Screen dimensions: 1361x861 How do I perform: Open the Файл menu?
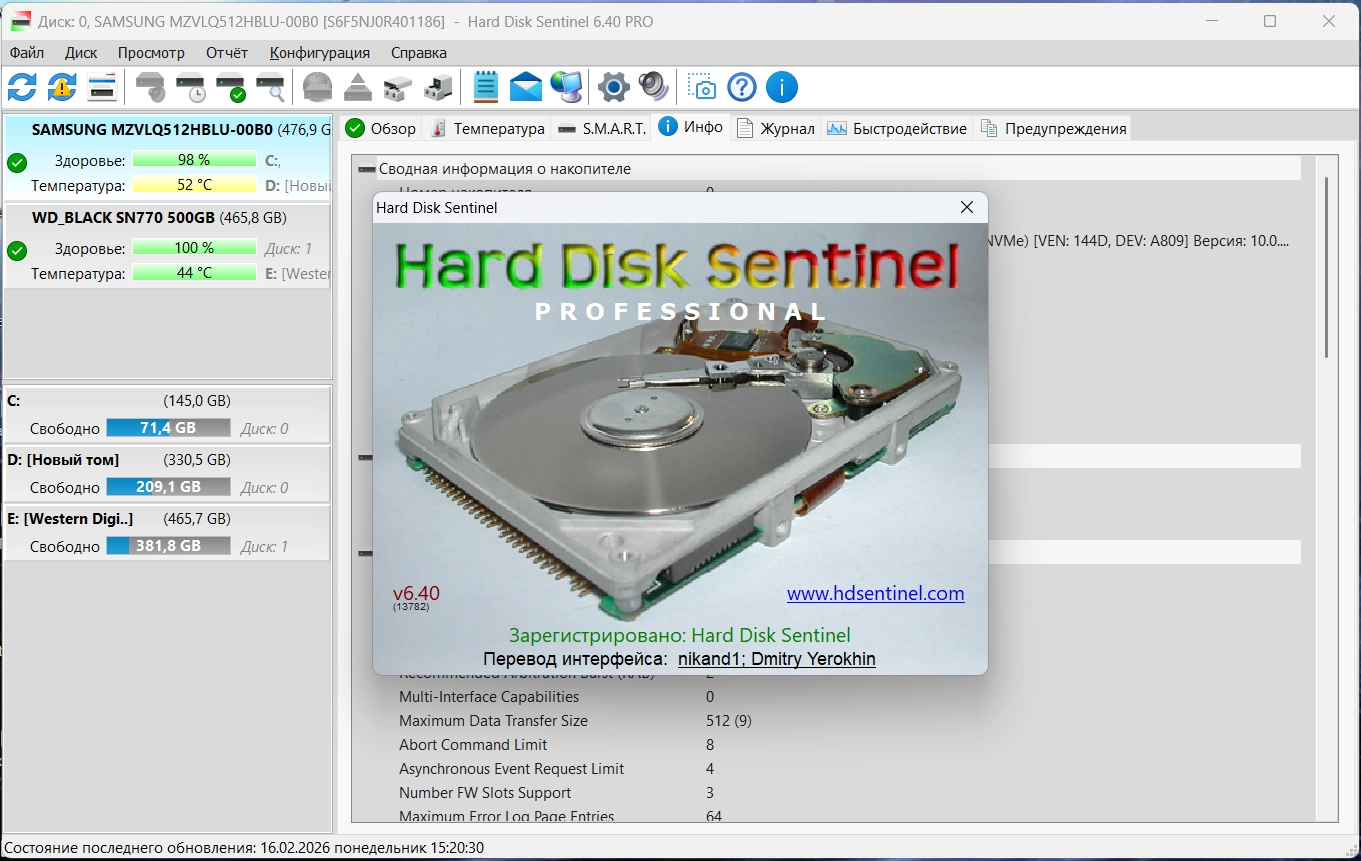pos(27,53)
